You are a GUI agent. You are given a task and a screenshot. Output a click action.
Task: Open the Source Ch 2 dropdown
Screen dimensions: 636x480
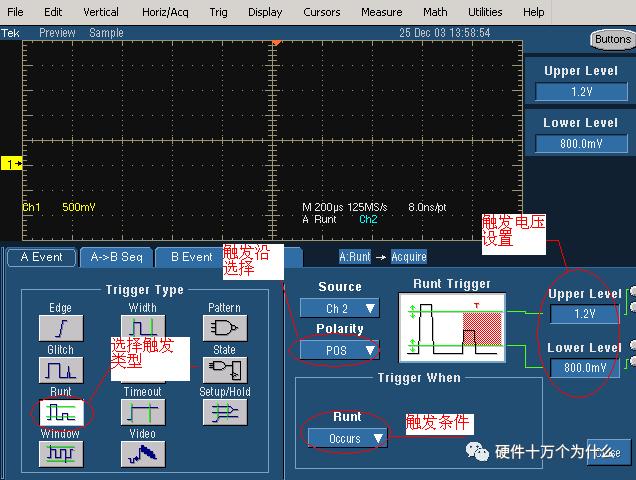pos(339,308)
